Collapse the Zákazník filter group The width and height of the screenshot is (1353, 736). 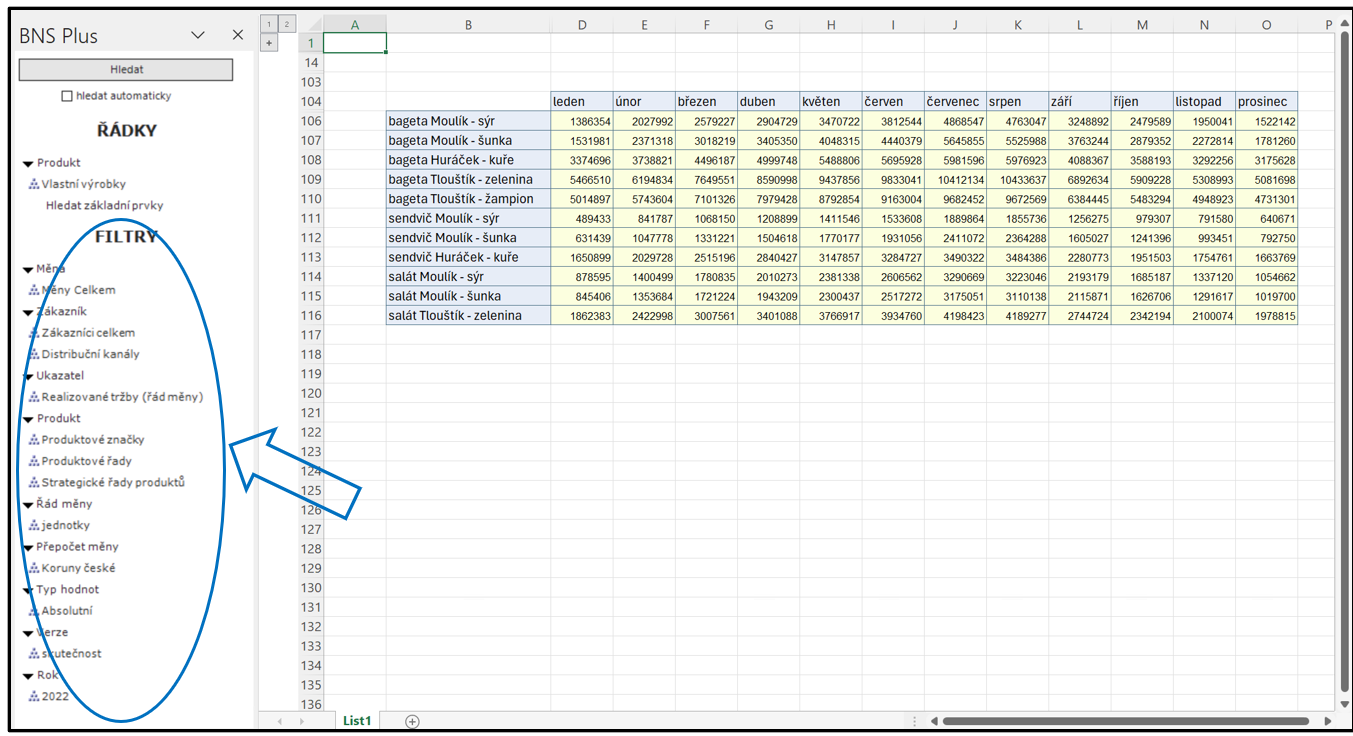(x=28, y=312)
